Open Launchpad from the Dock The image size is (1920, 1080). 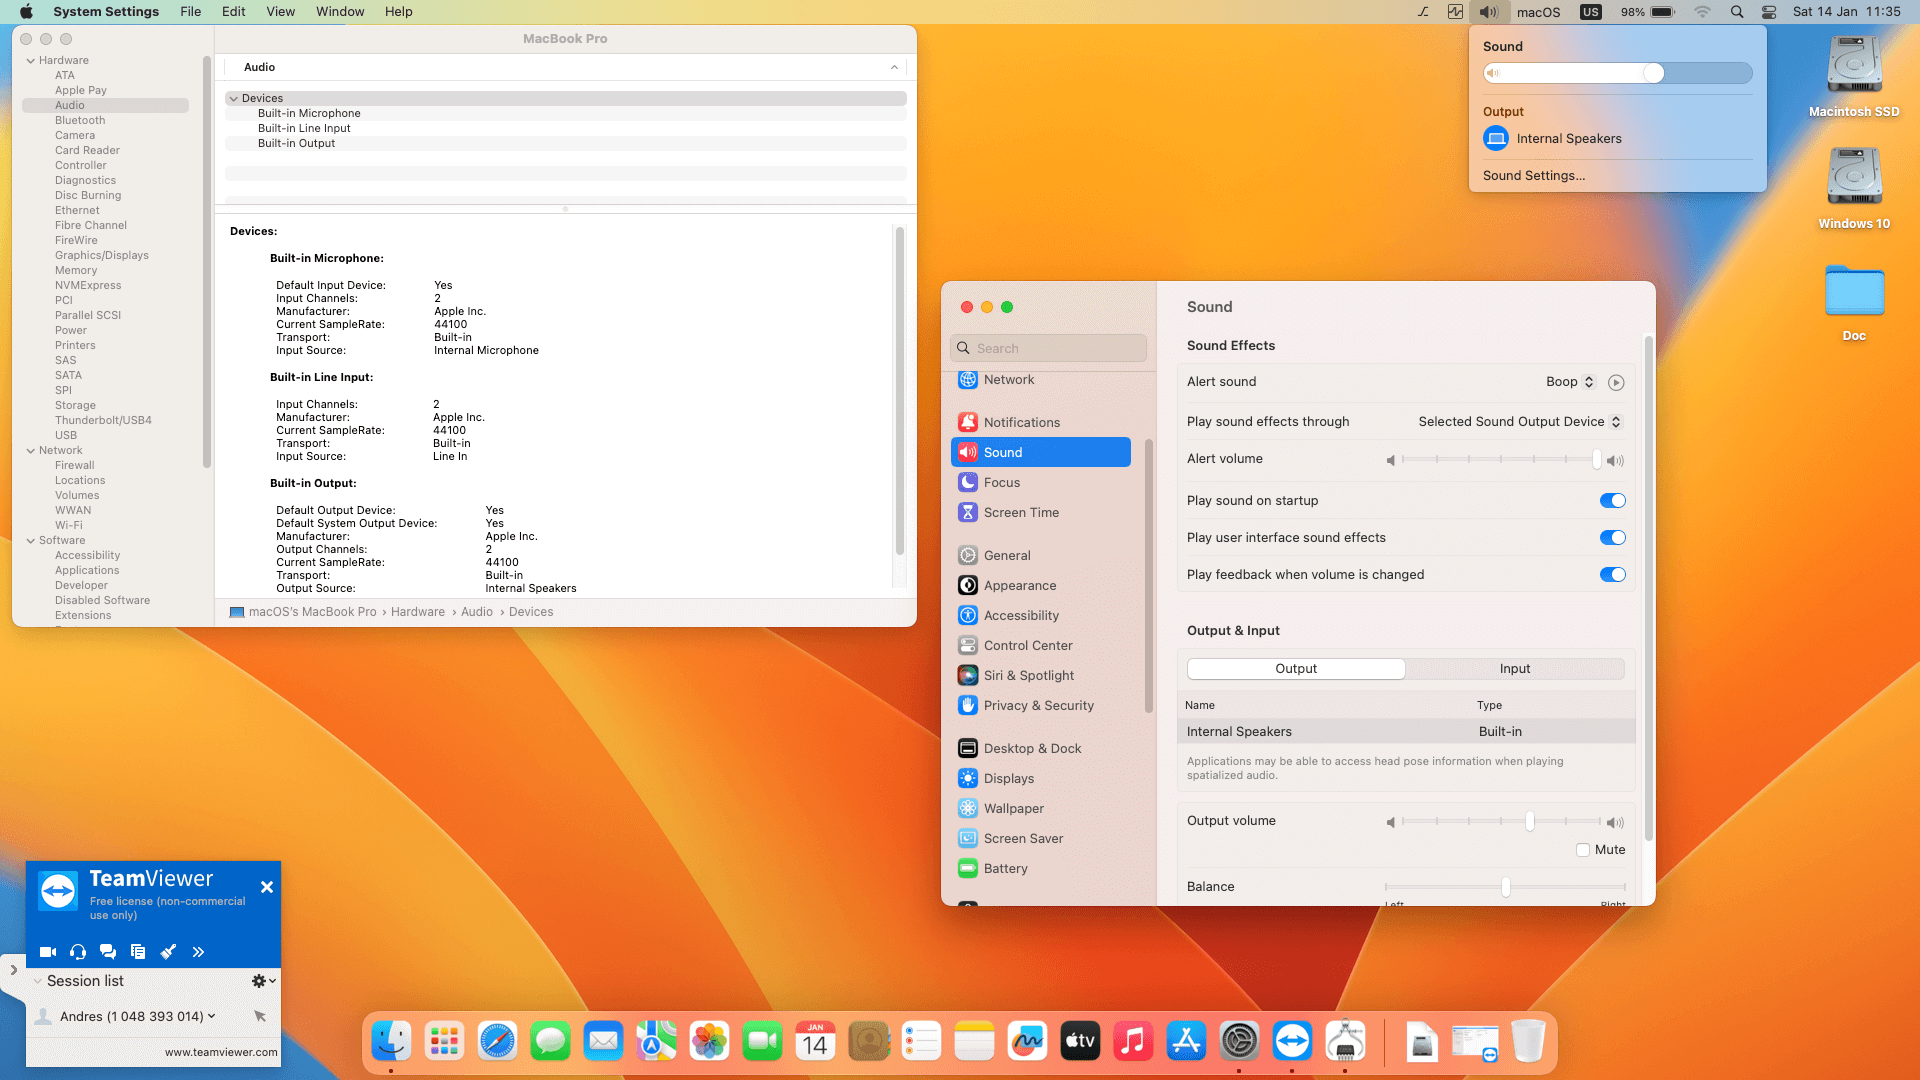(x=444, y=1041)
